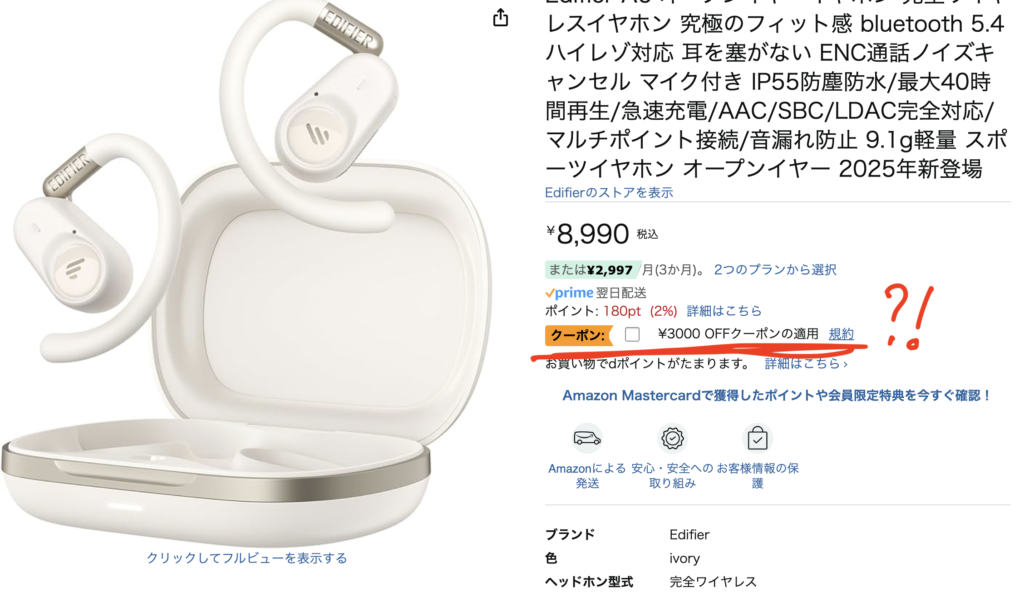Click the または¥2,997 monthly payment badge
The width and height of the screenshot is (1024, 597).
[592, 270]
